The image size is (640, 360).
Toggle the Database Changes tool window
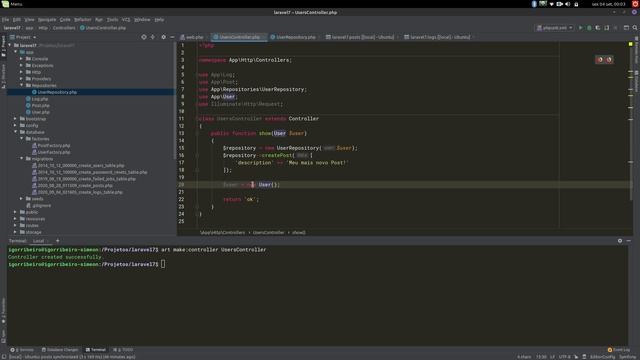[60, 350]
